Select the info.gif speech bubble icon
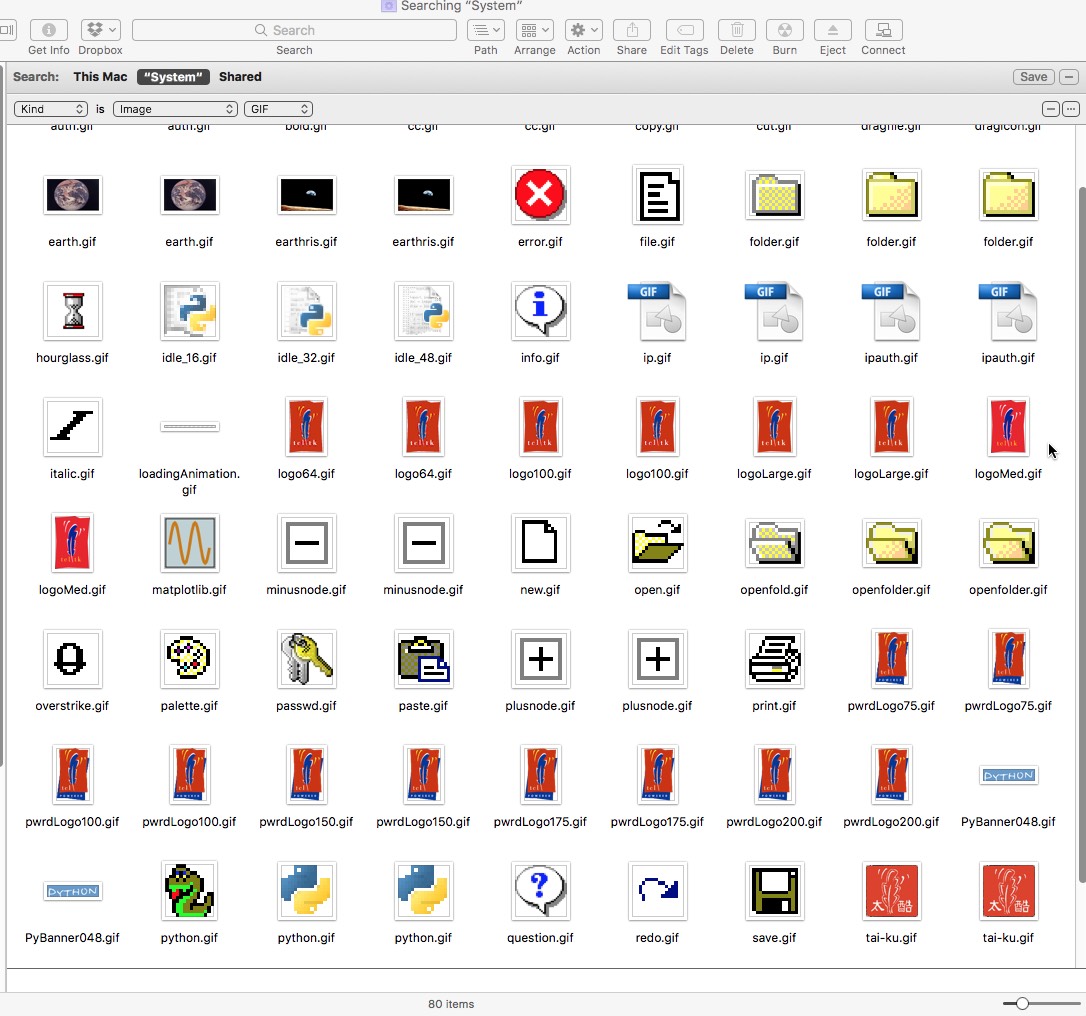 coord(540,311)
